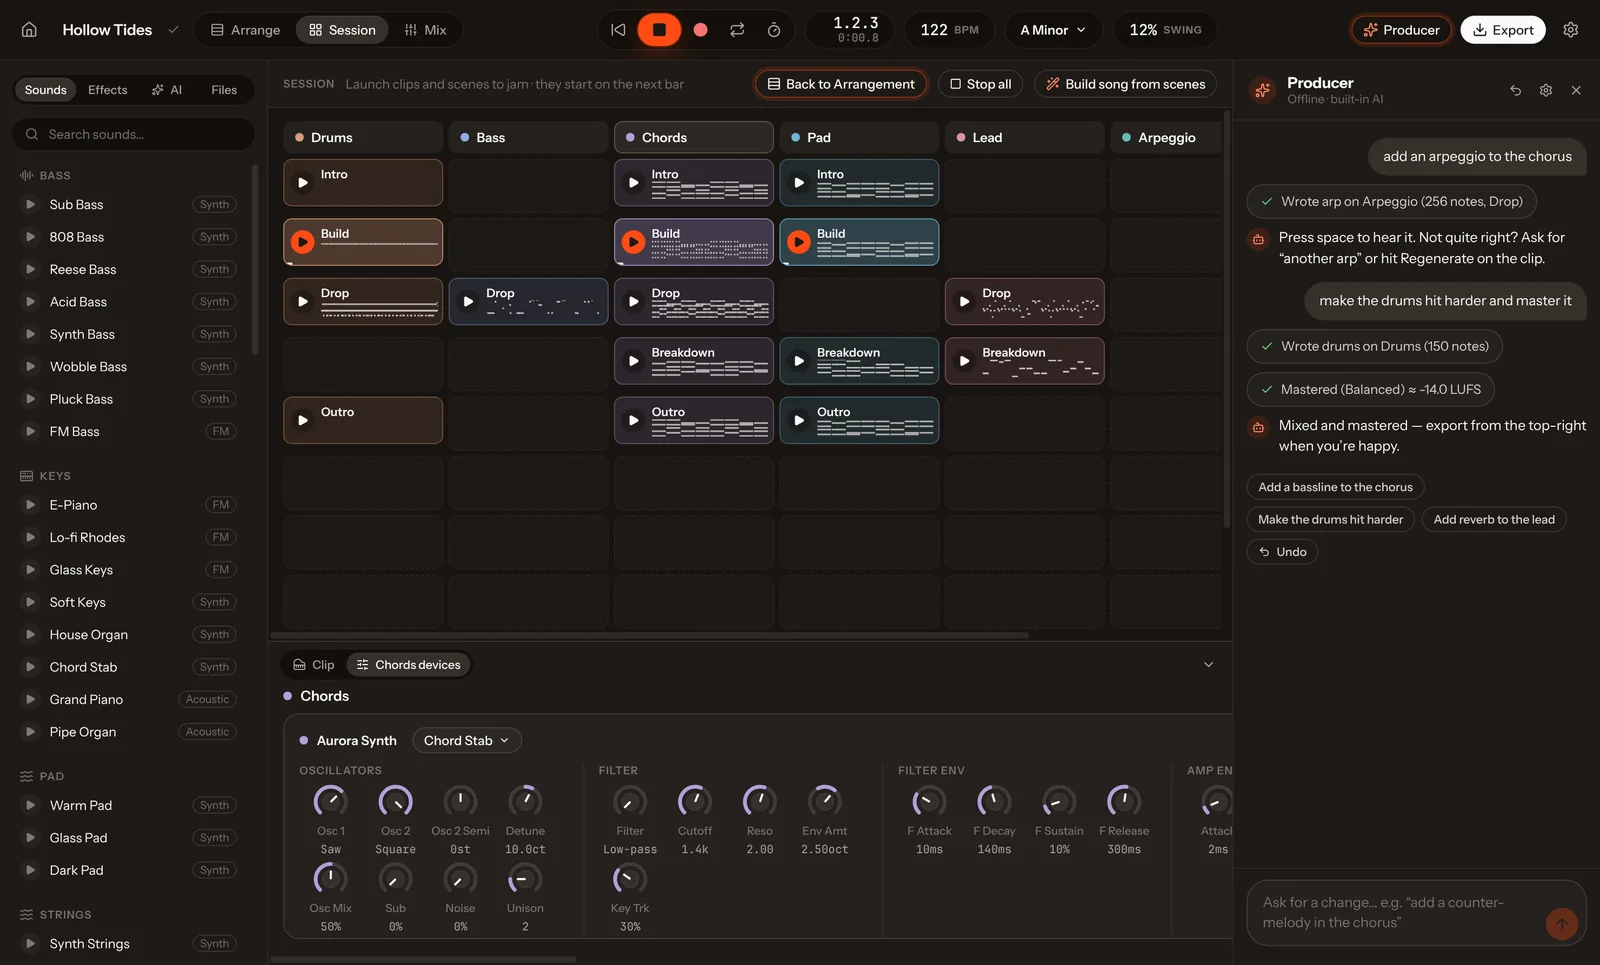Click the skip-to-start transport button
Screen dimensions: 1600x965
pos(618,30)
